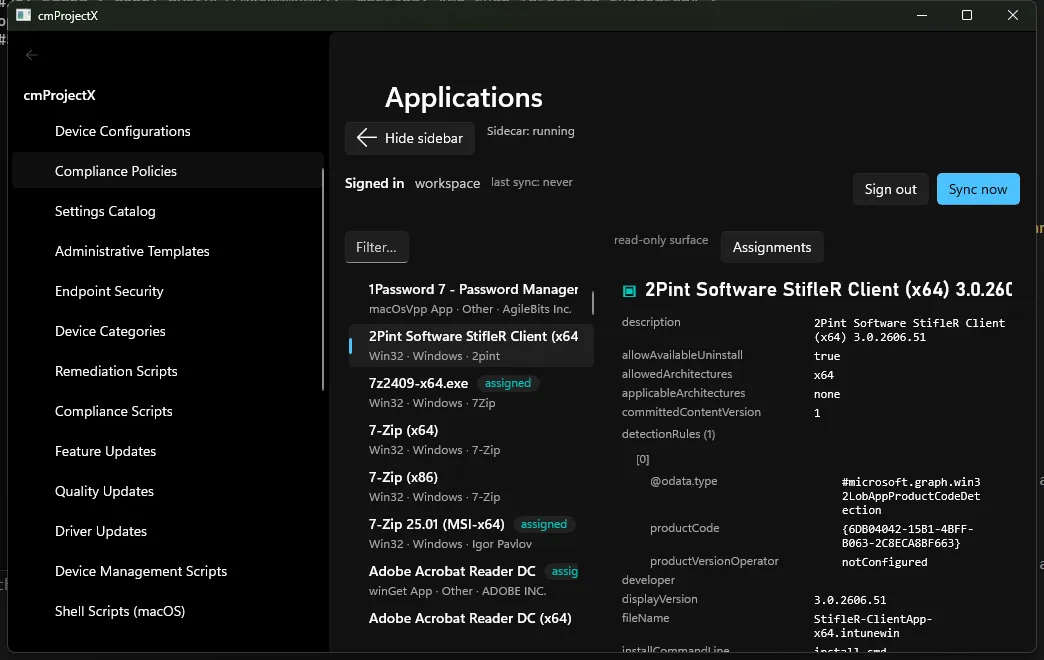Open Feature Updates section
The image size is (1044, 660).
click(168, 451)
